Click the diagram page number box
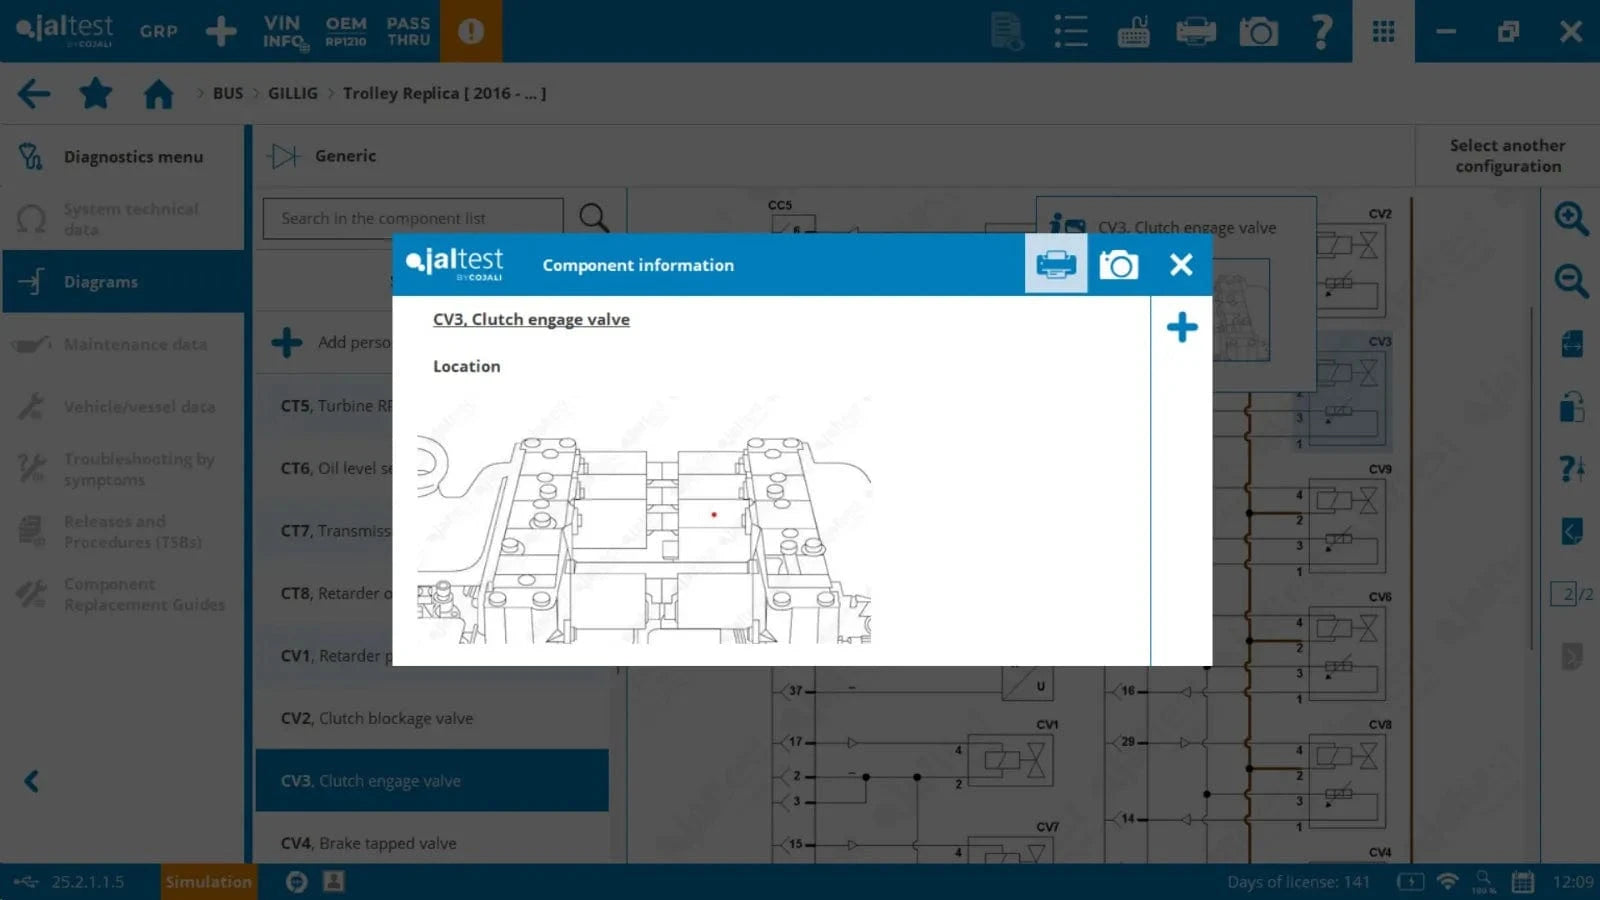Viewport: 1600px width, 900px height. click(1562, 594)
